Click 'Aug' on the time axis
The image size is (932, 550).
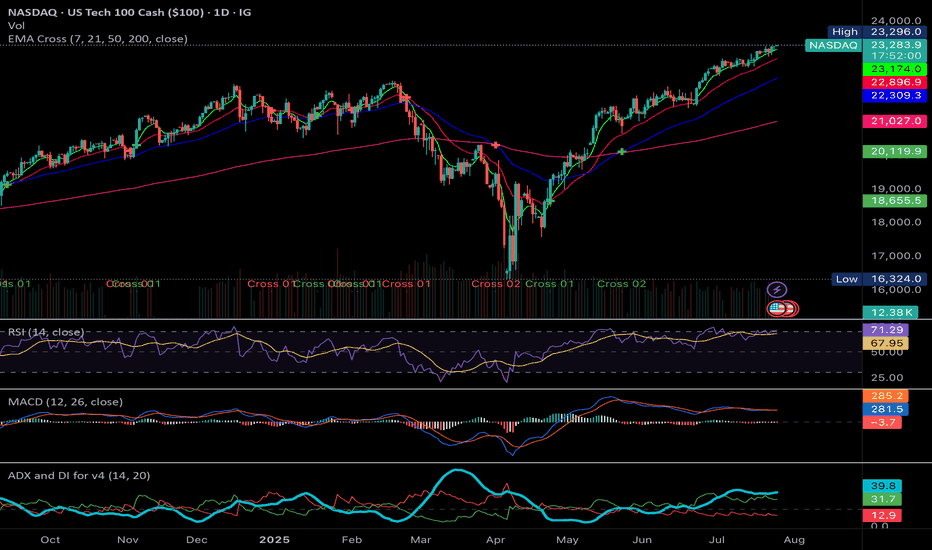point(794,540)
